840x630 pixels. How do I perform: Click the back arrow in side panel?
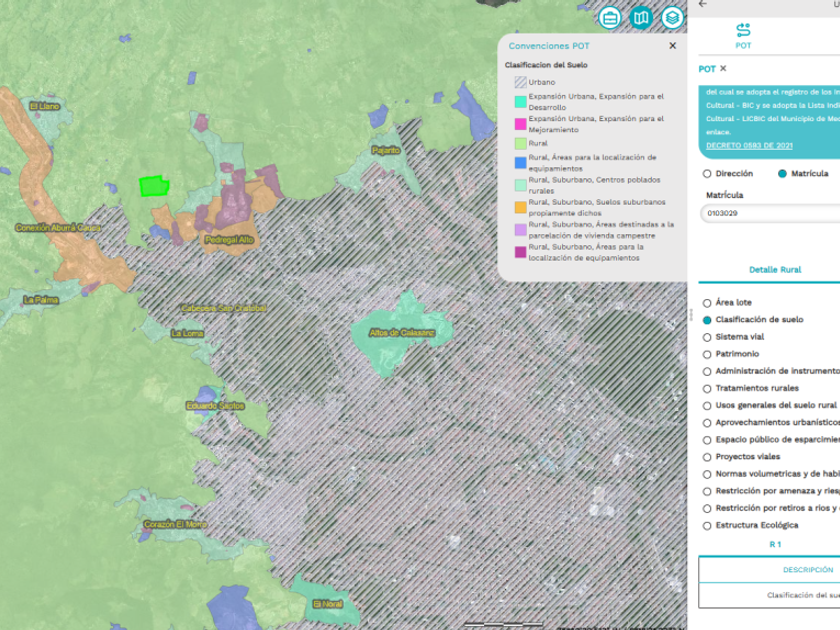point(703,4)
